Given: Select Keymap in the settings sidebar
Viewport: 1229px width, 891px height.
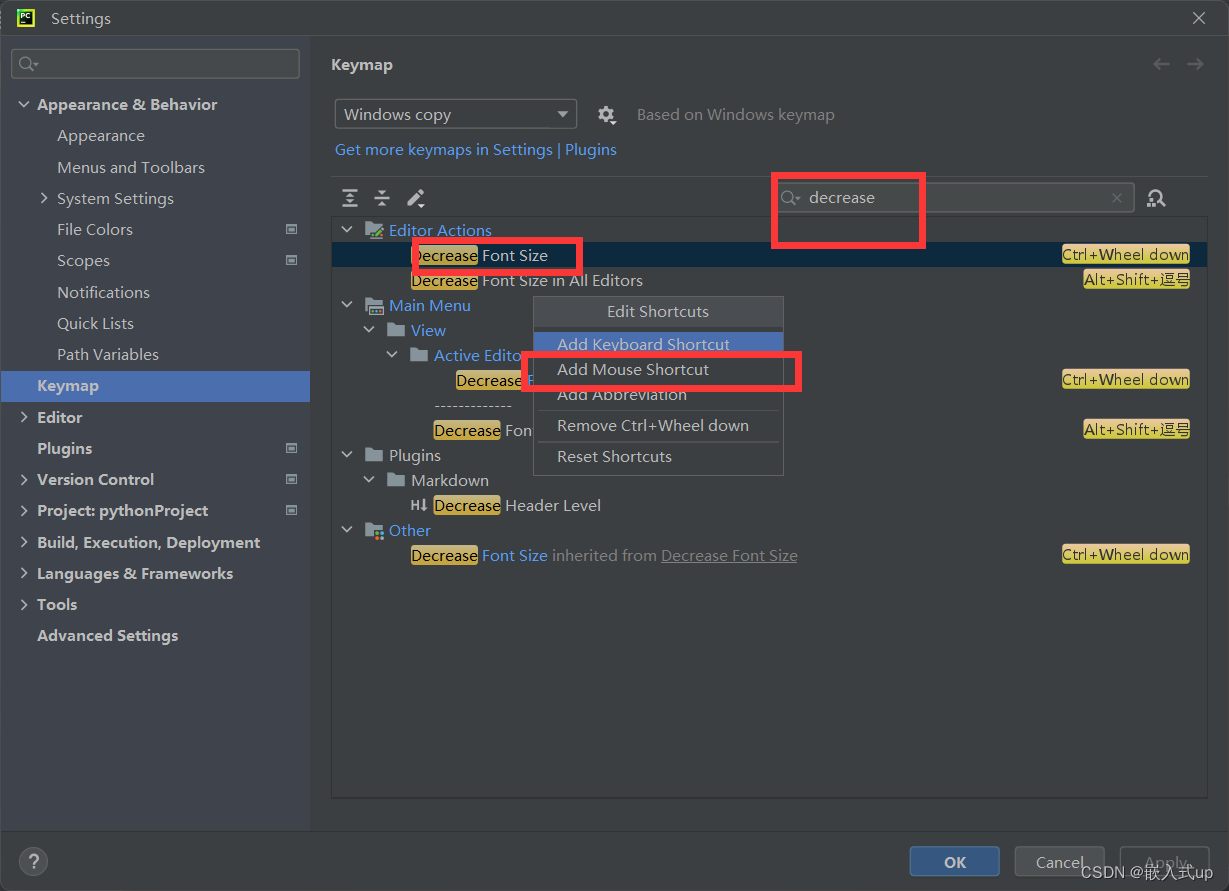Looking at the screenshot, I should point(155,386).
